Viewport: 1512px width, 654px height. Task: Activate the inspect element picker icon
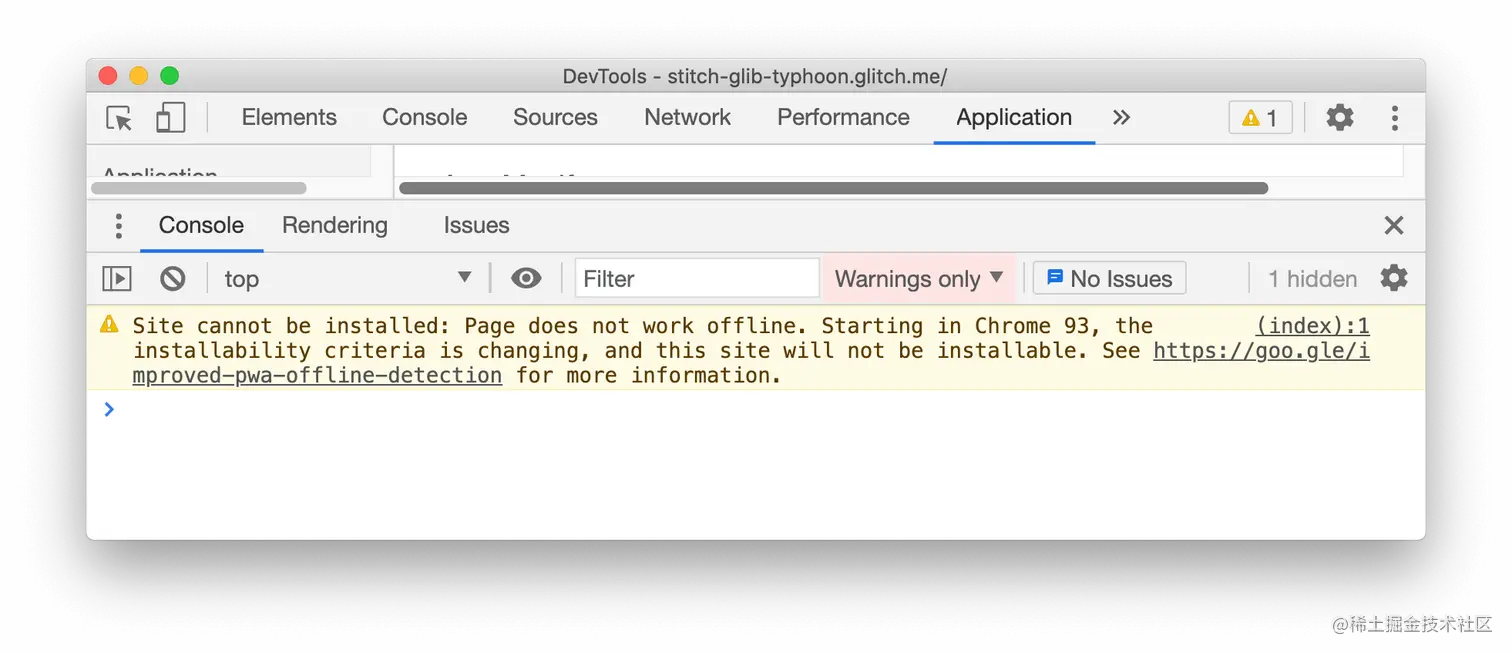coord(119,118)
